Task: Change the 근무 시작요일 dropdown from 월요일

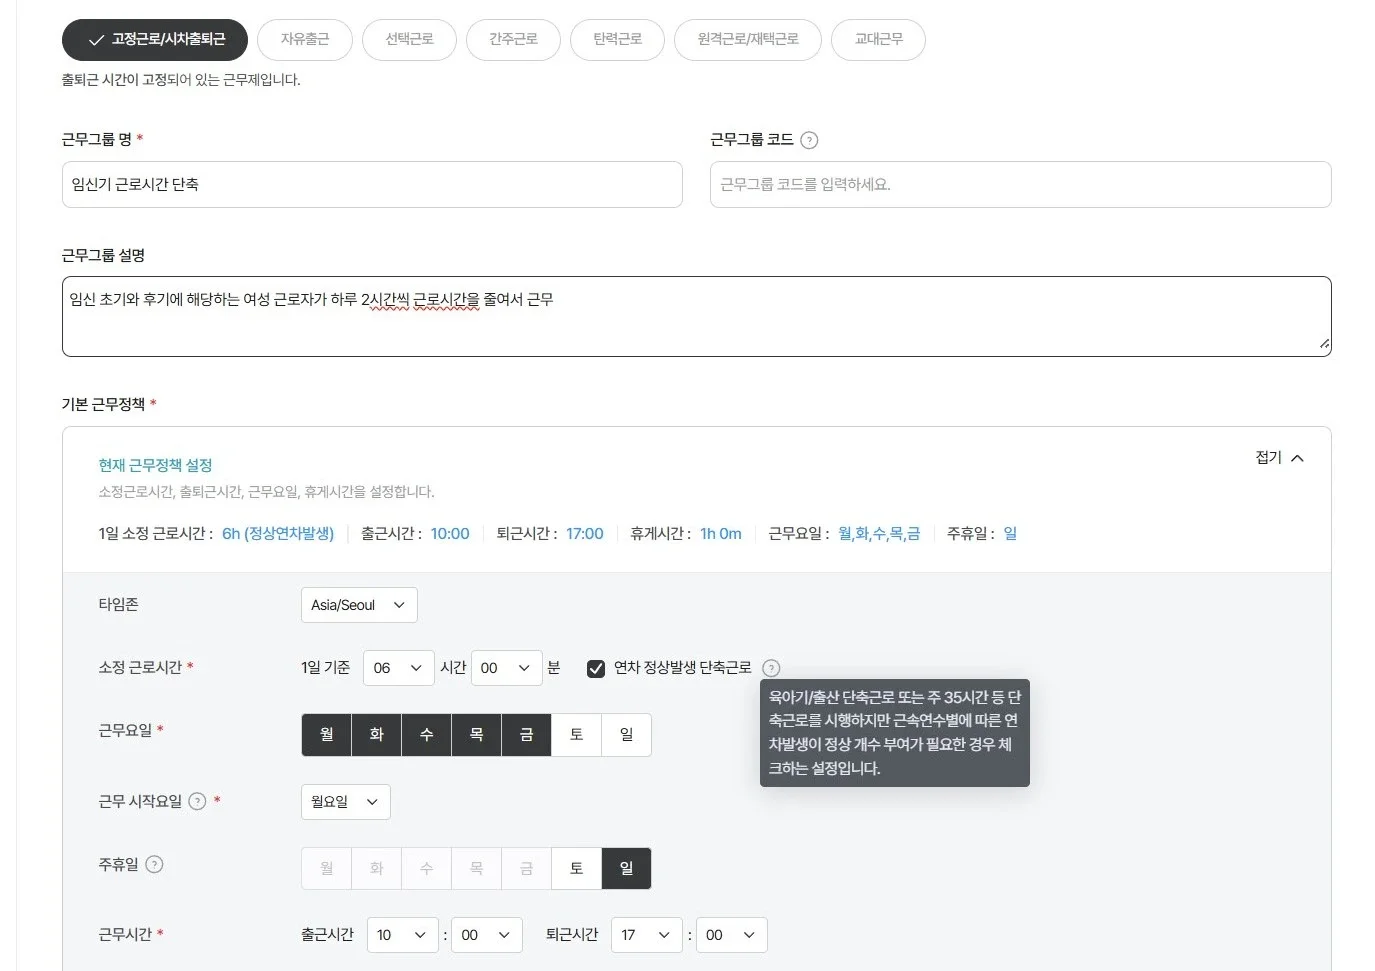Action: point(345,801)
